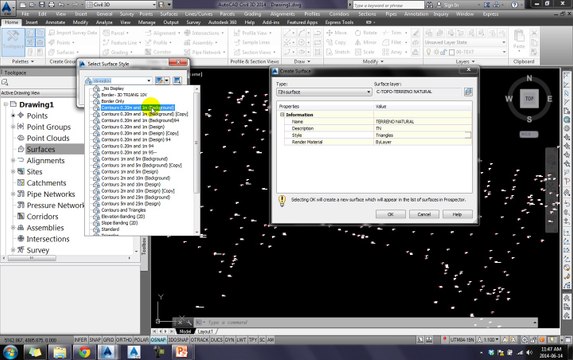
Task: Click the Sample Lines tool
Action: point(252,42)
